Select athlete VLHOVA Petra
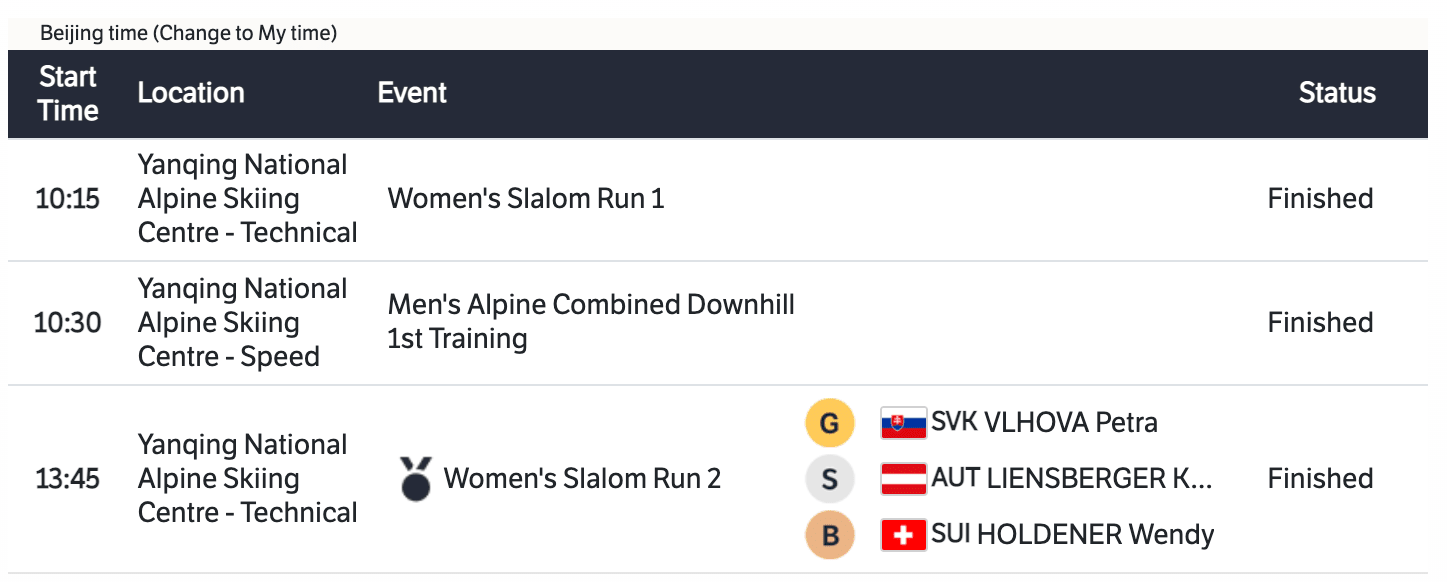Screen dimensions: 1447x582 coord(1044,422)
